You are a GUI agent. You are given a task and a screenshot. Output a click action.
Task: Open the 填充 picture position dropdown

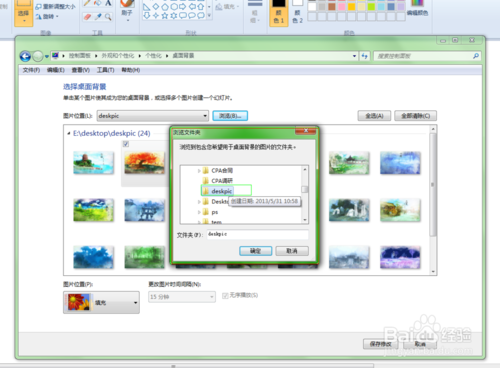[x=101, y=302]
